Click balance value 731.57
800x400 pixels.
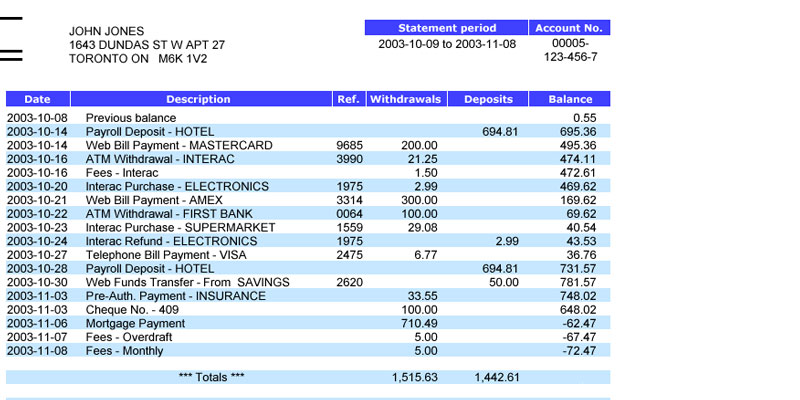[578, 269]
